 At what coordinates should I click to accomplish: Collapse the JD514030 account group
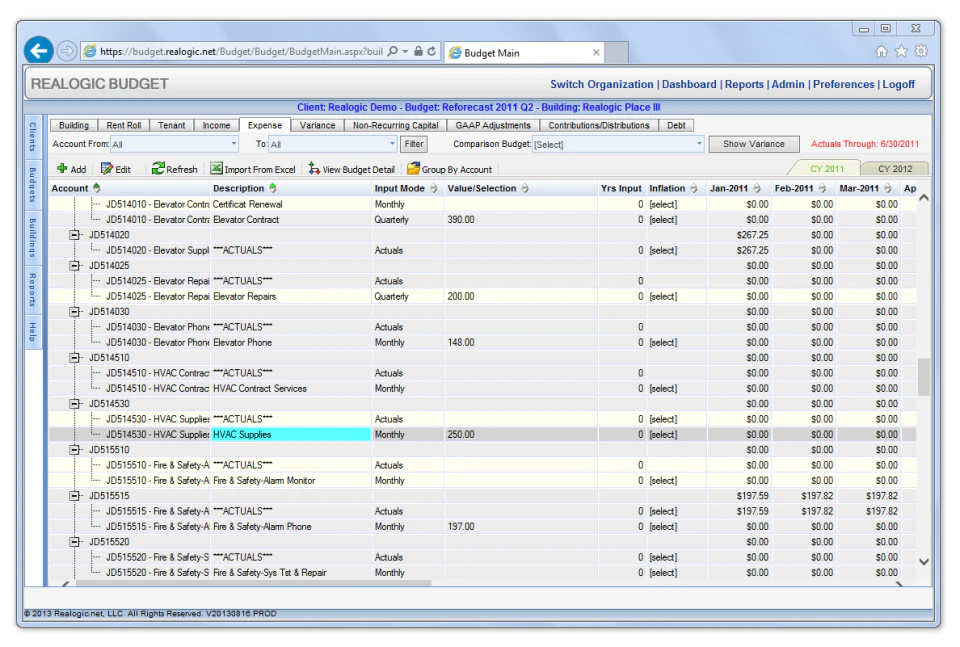(x=74, y=311)
